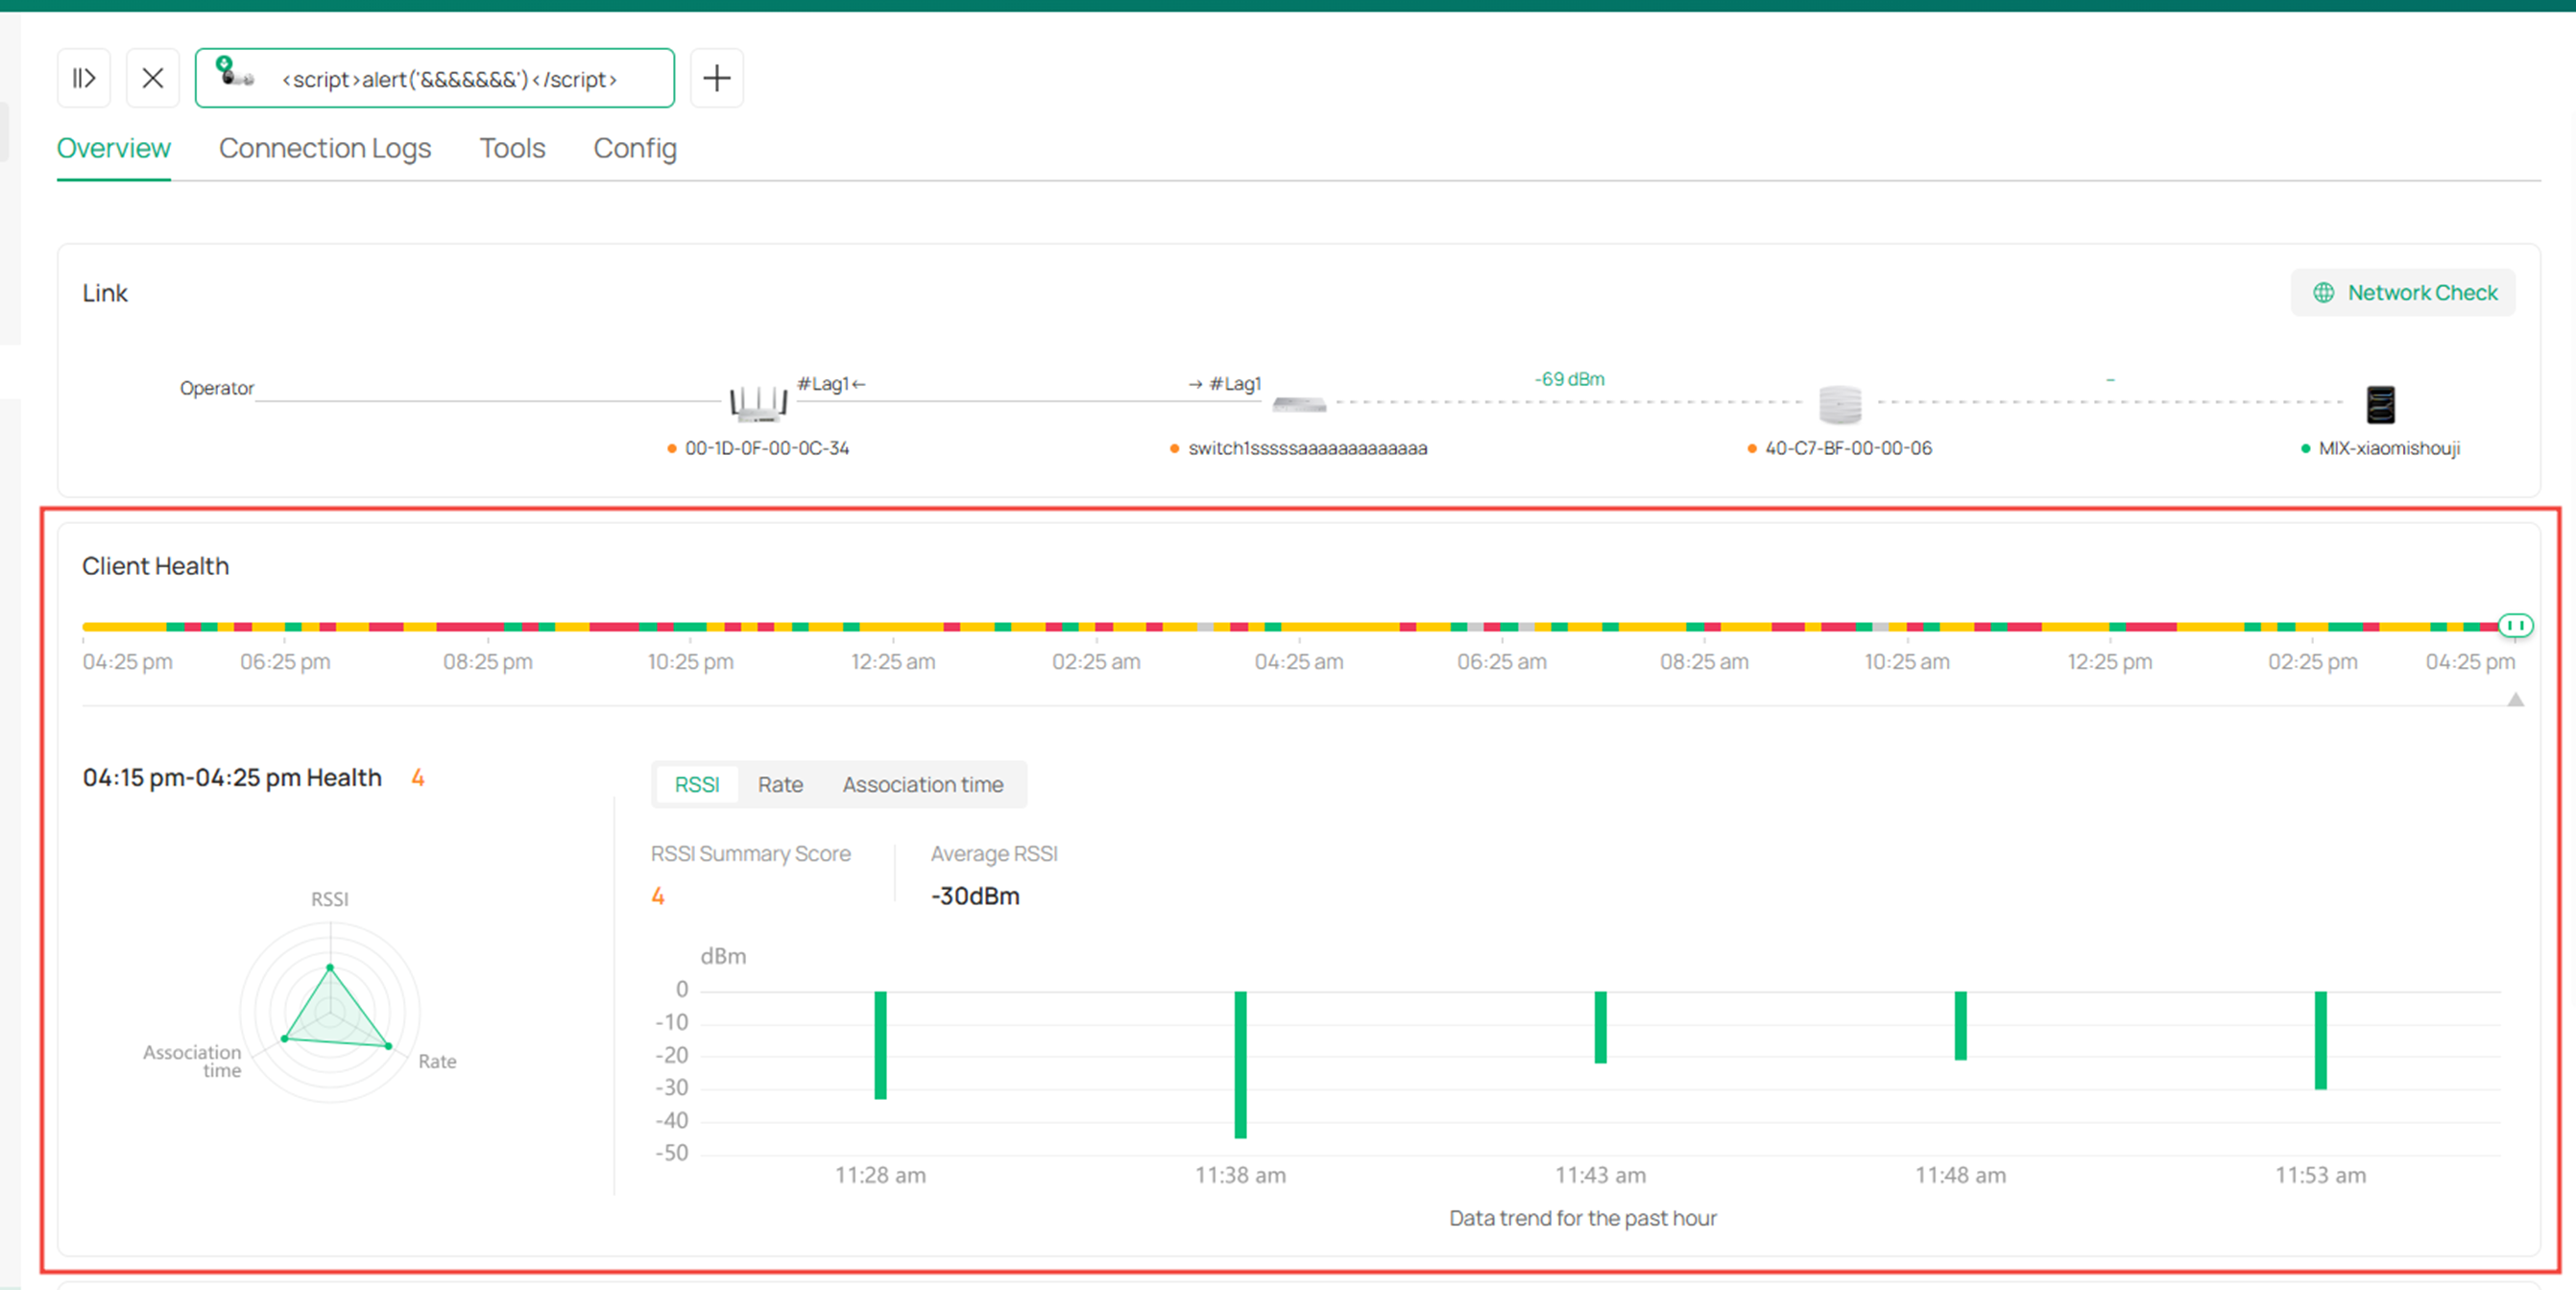Run a Network Check
Viewport: 2576px width, 1290px height.
tap(2403, 292)
